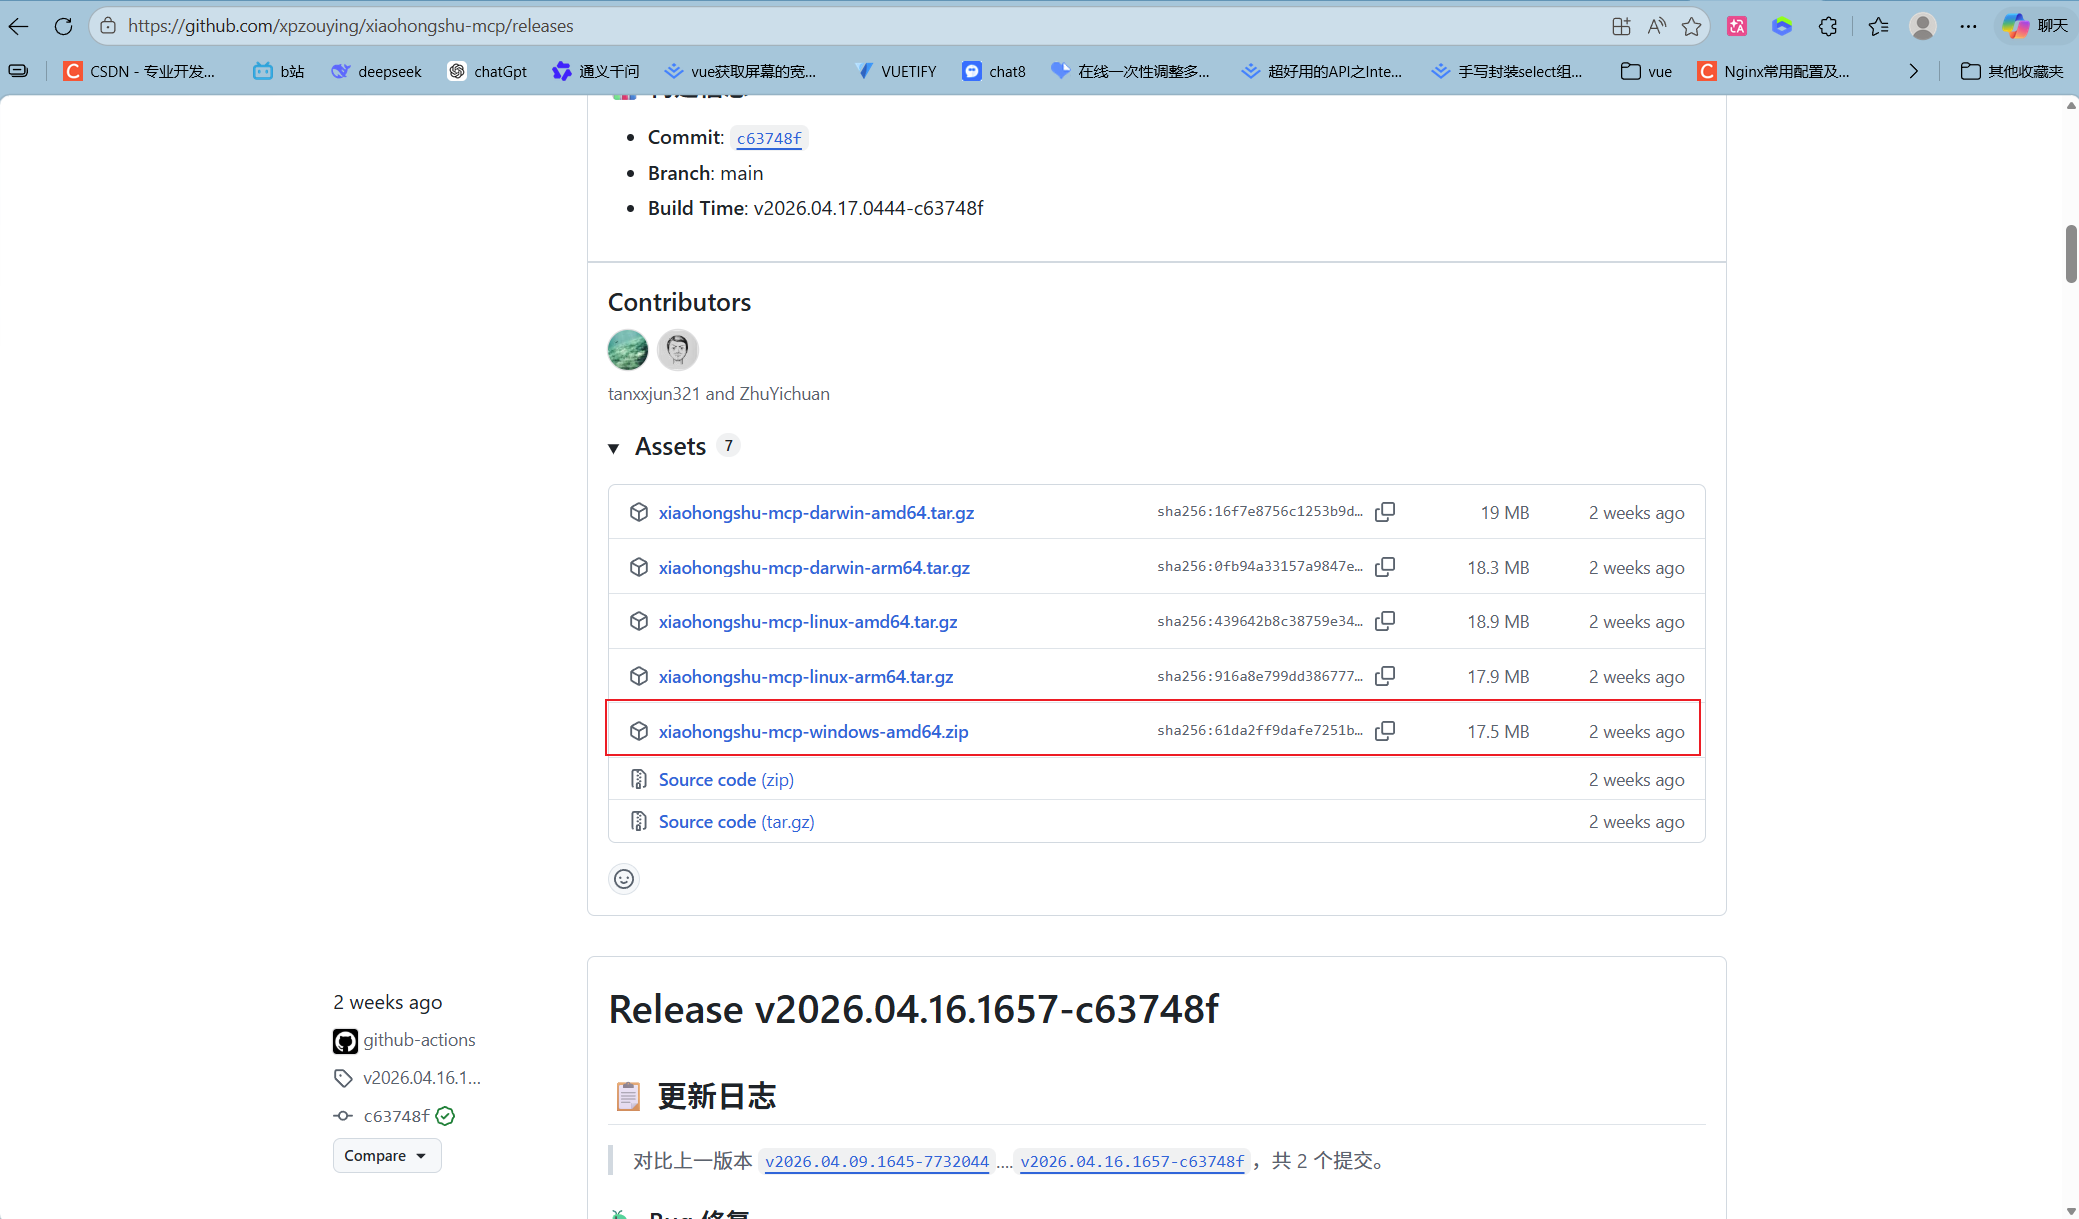Open the Copilot chat button
Image resolution: width=2079 pixels, height=1219 pixels.
click(x=2035, y=26)
